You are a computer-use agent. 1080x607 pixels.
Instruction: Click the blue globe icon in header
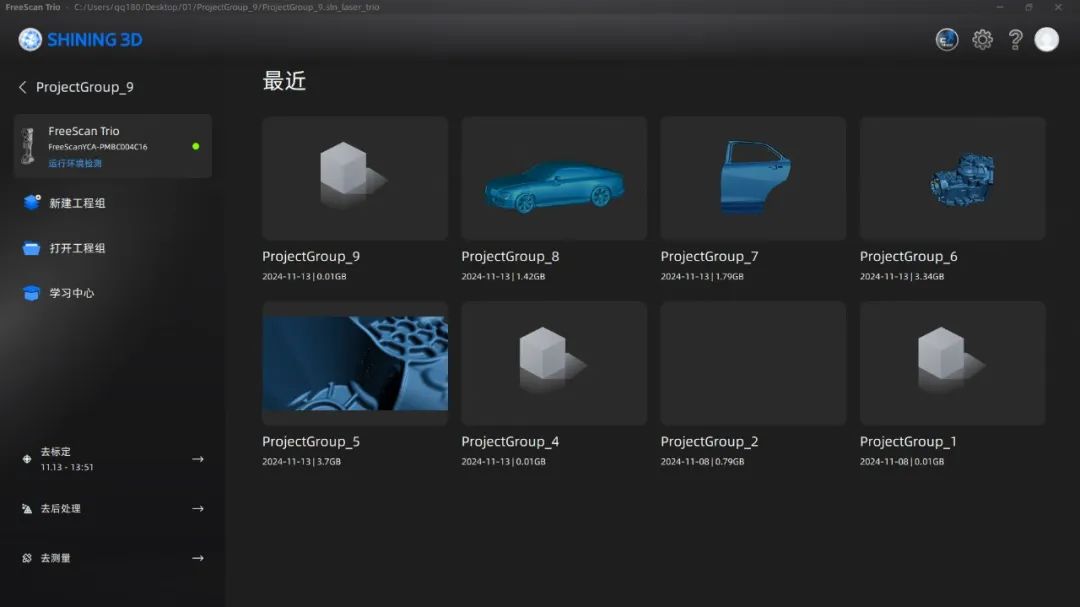pos(946,40)
